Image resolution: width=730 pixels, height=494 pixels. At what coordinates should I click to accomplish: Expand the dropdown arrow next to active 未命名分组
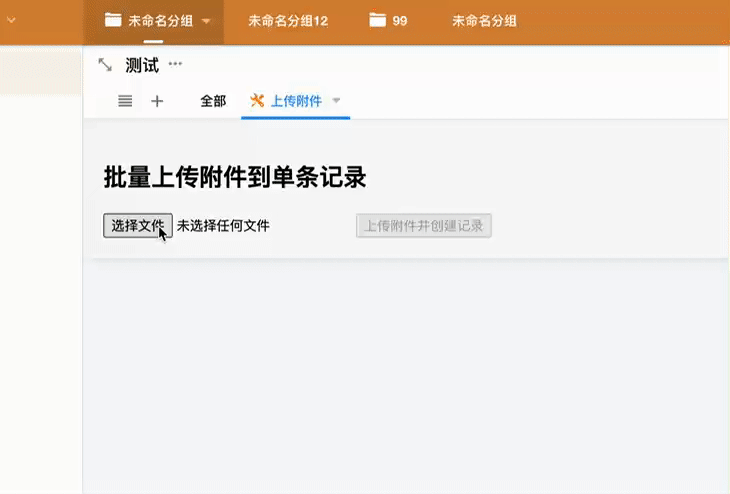click(x=206, y=21)
